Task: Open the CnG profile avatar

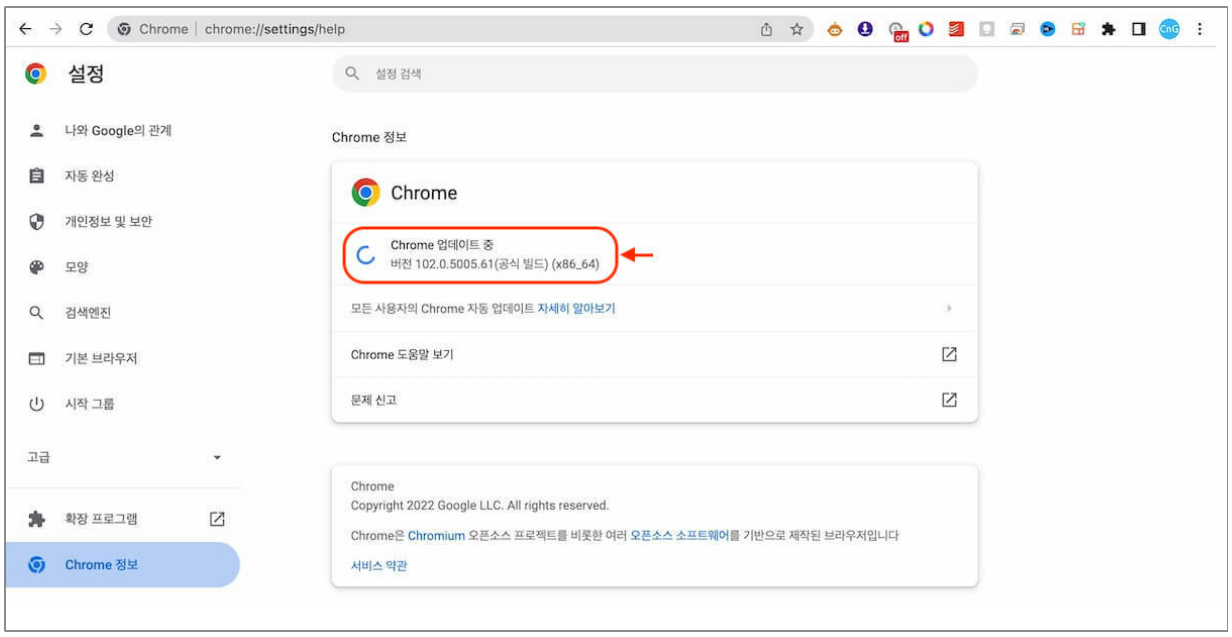Action: pos(1169,29)
